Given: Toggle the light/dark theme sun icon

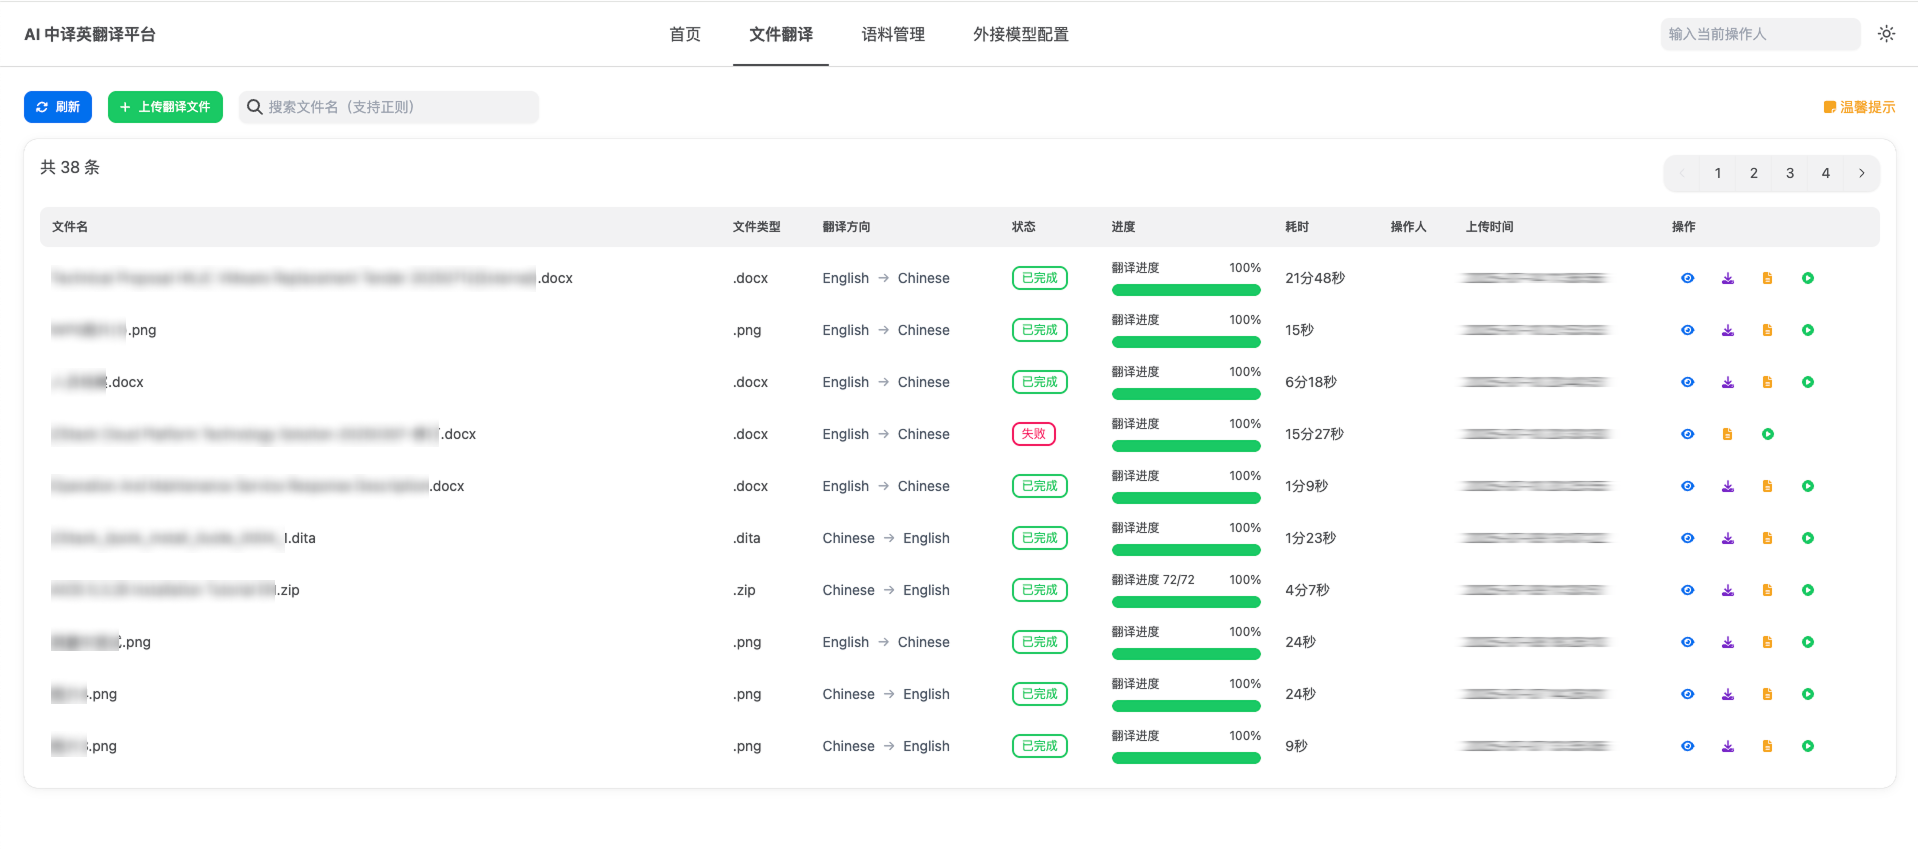Looking at the screenshot, I should [x=1886, y=34].
